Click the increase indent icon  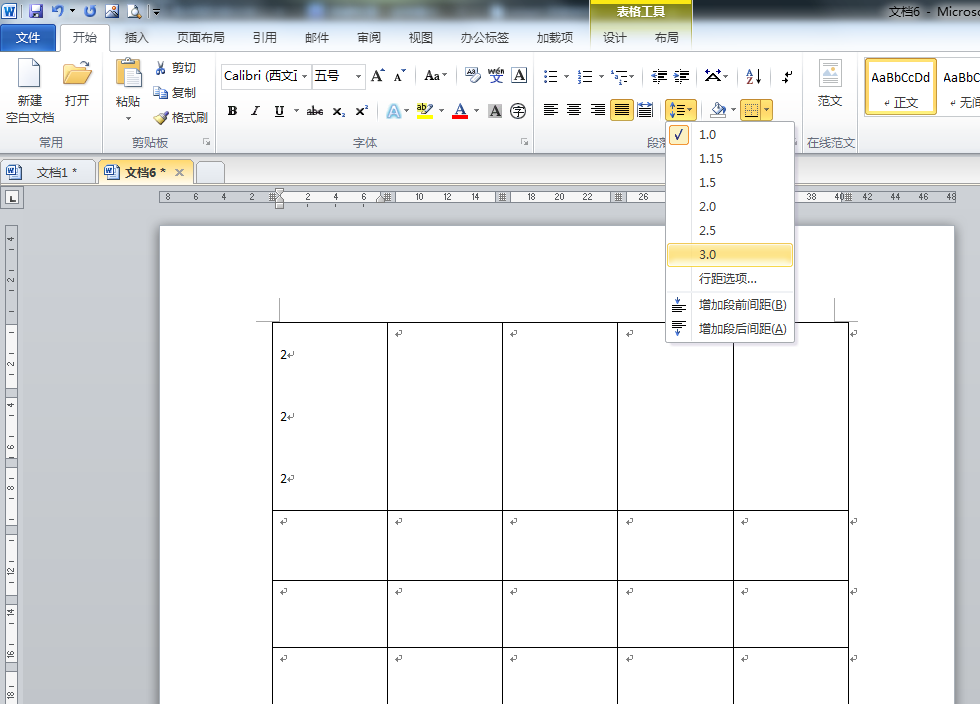[x=681, y=76]
